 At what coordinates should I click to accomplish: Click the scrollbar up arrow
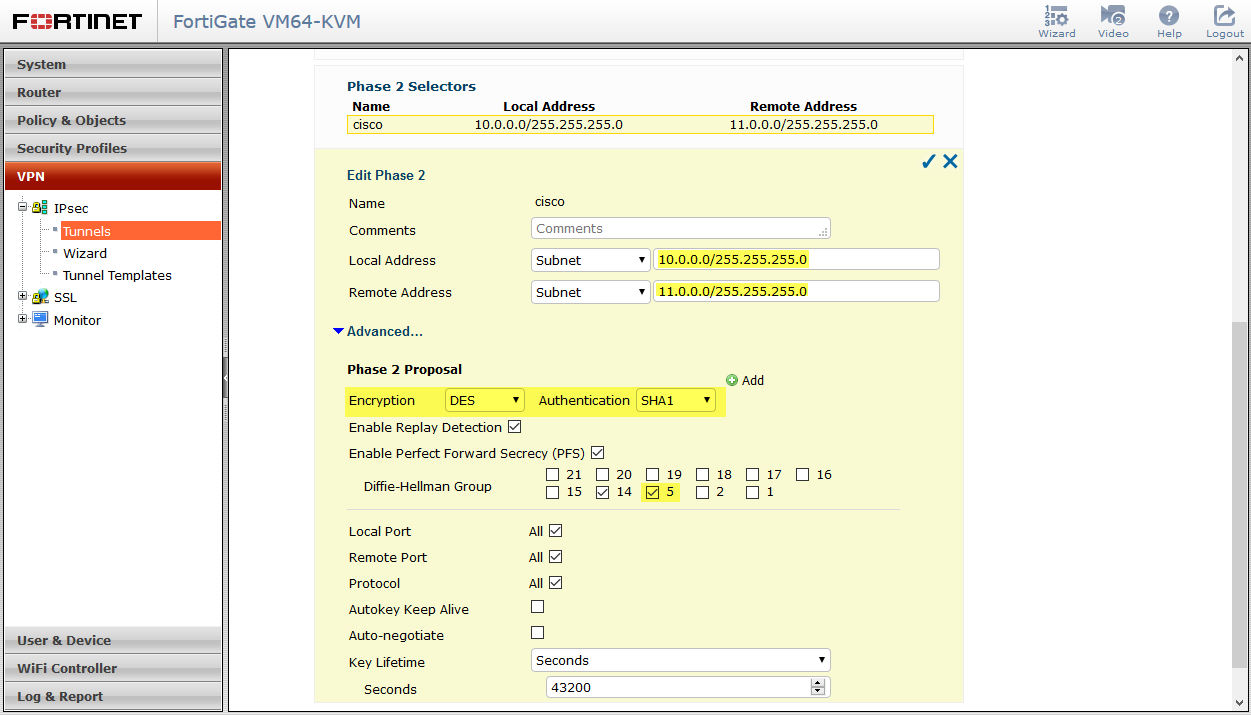[1239, 58]
